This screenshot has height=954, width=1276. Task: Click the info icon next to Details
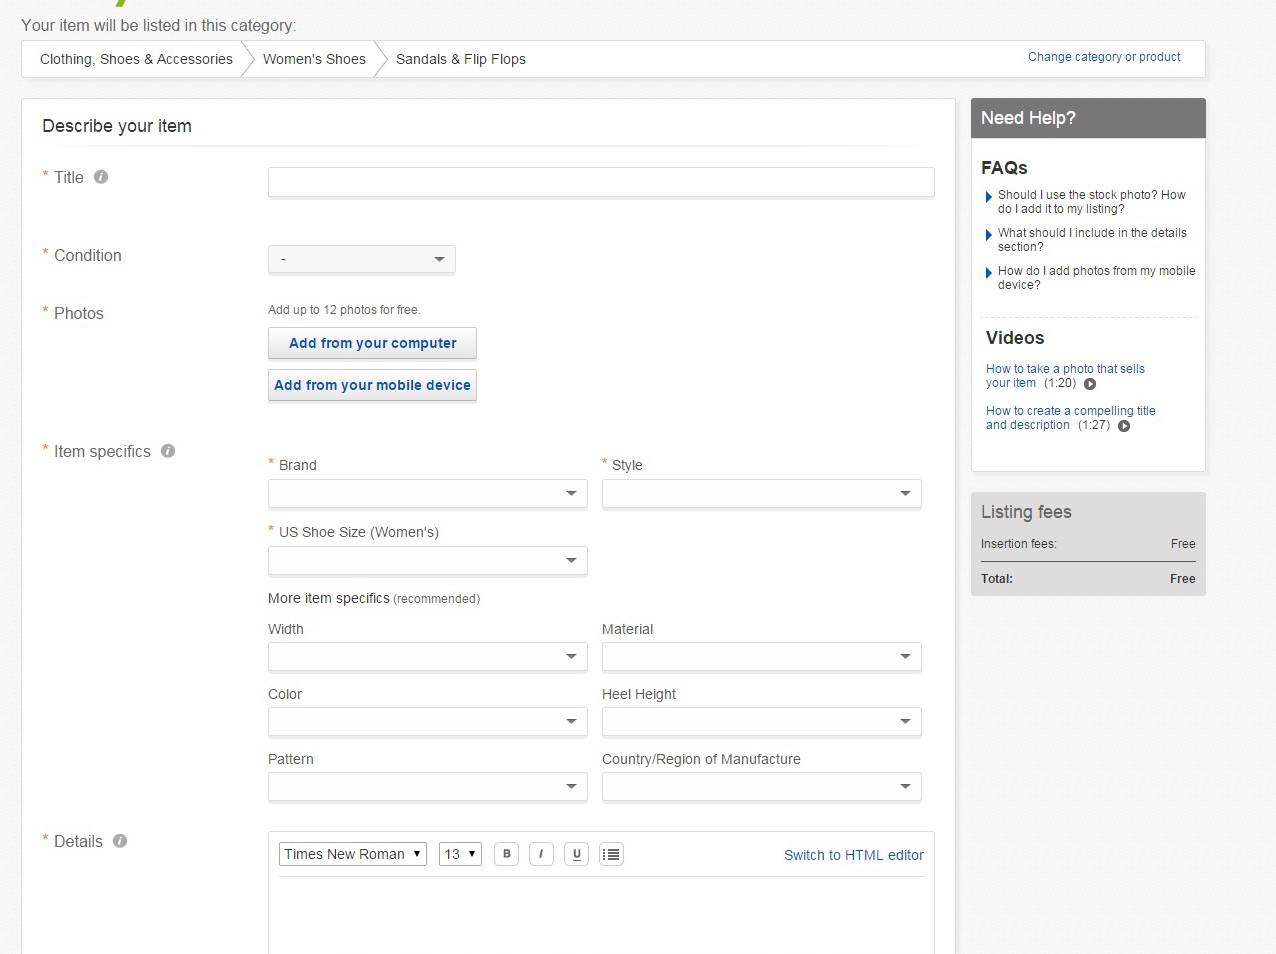120,841
